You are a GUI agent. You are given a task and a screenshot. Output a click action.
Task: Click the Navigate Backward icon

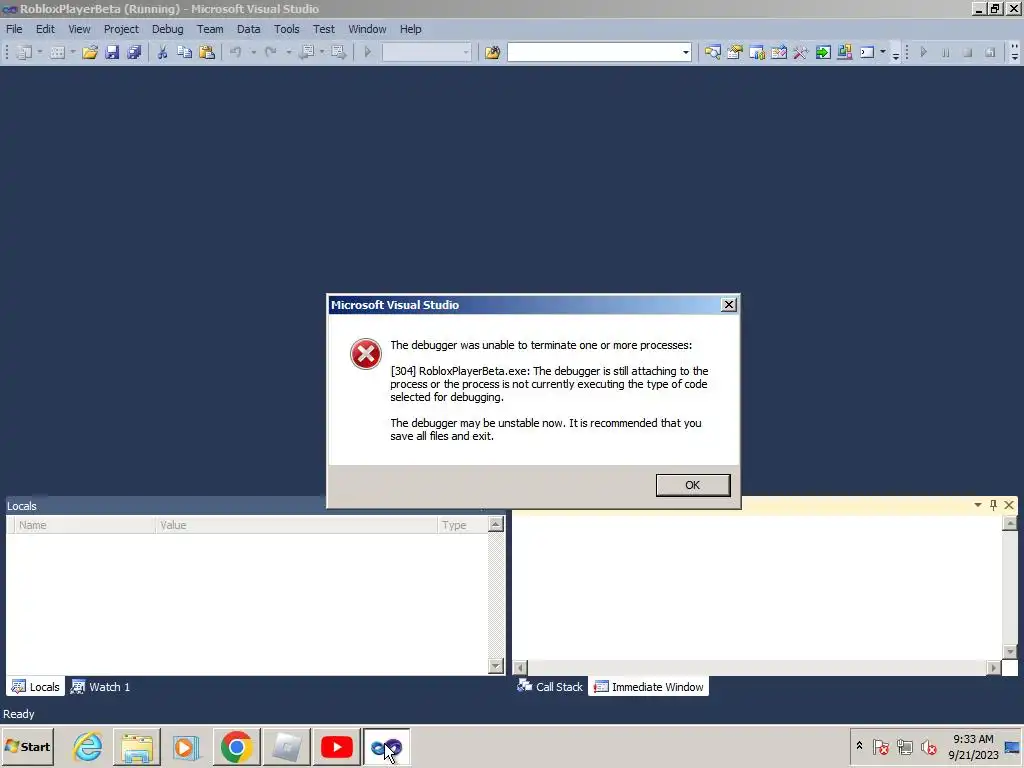pyautogui.click(x=306, y=52)
